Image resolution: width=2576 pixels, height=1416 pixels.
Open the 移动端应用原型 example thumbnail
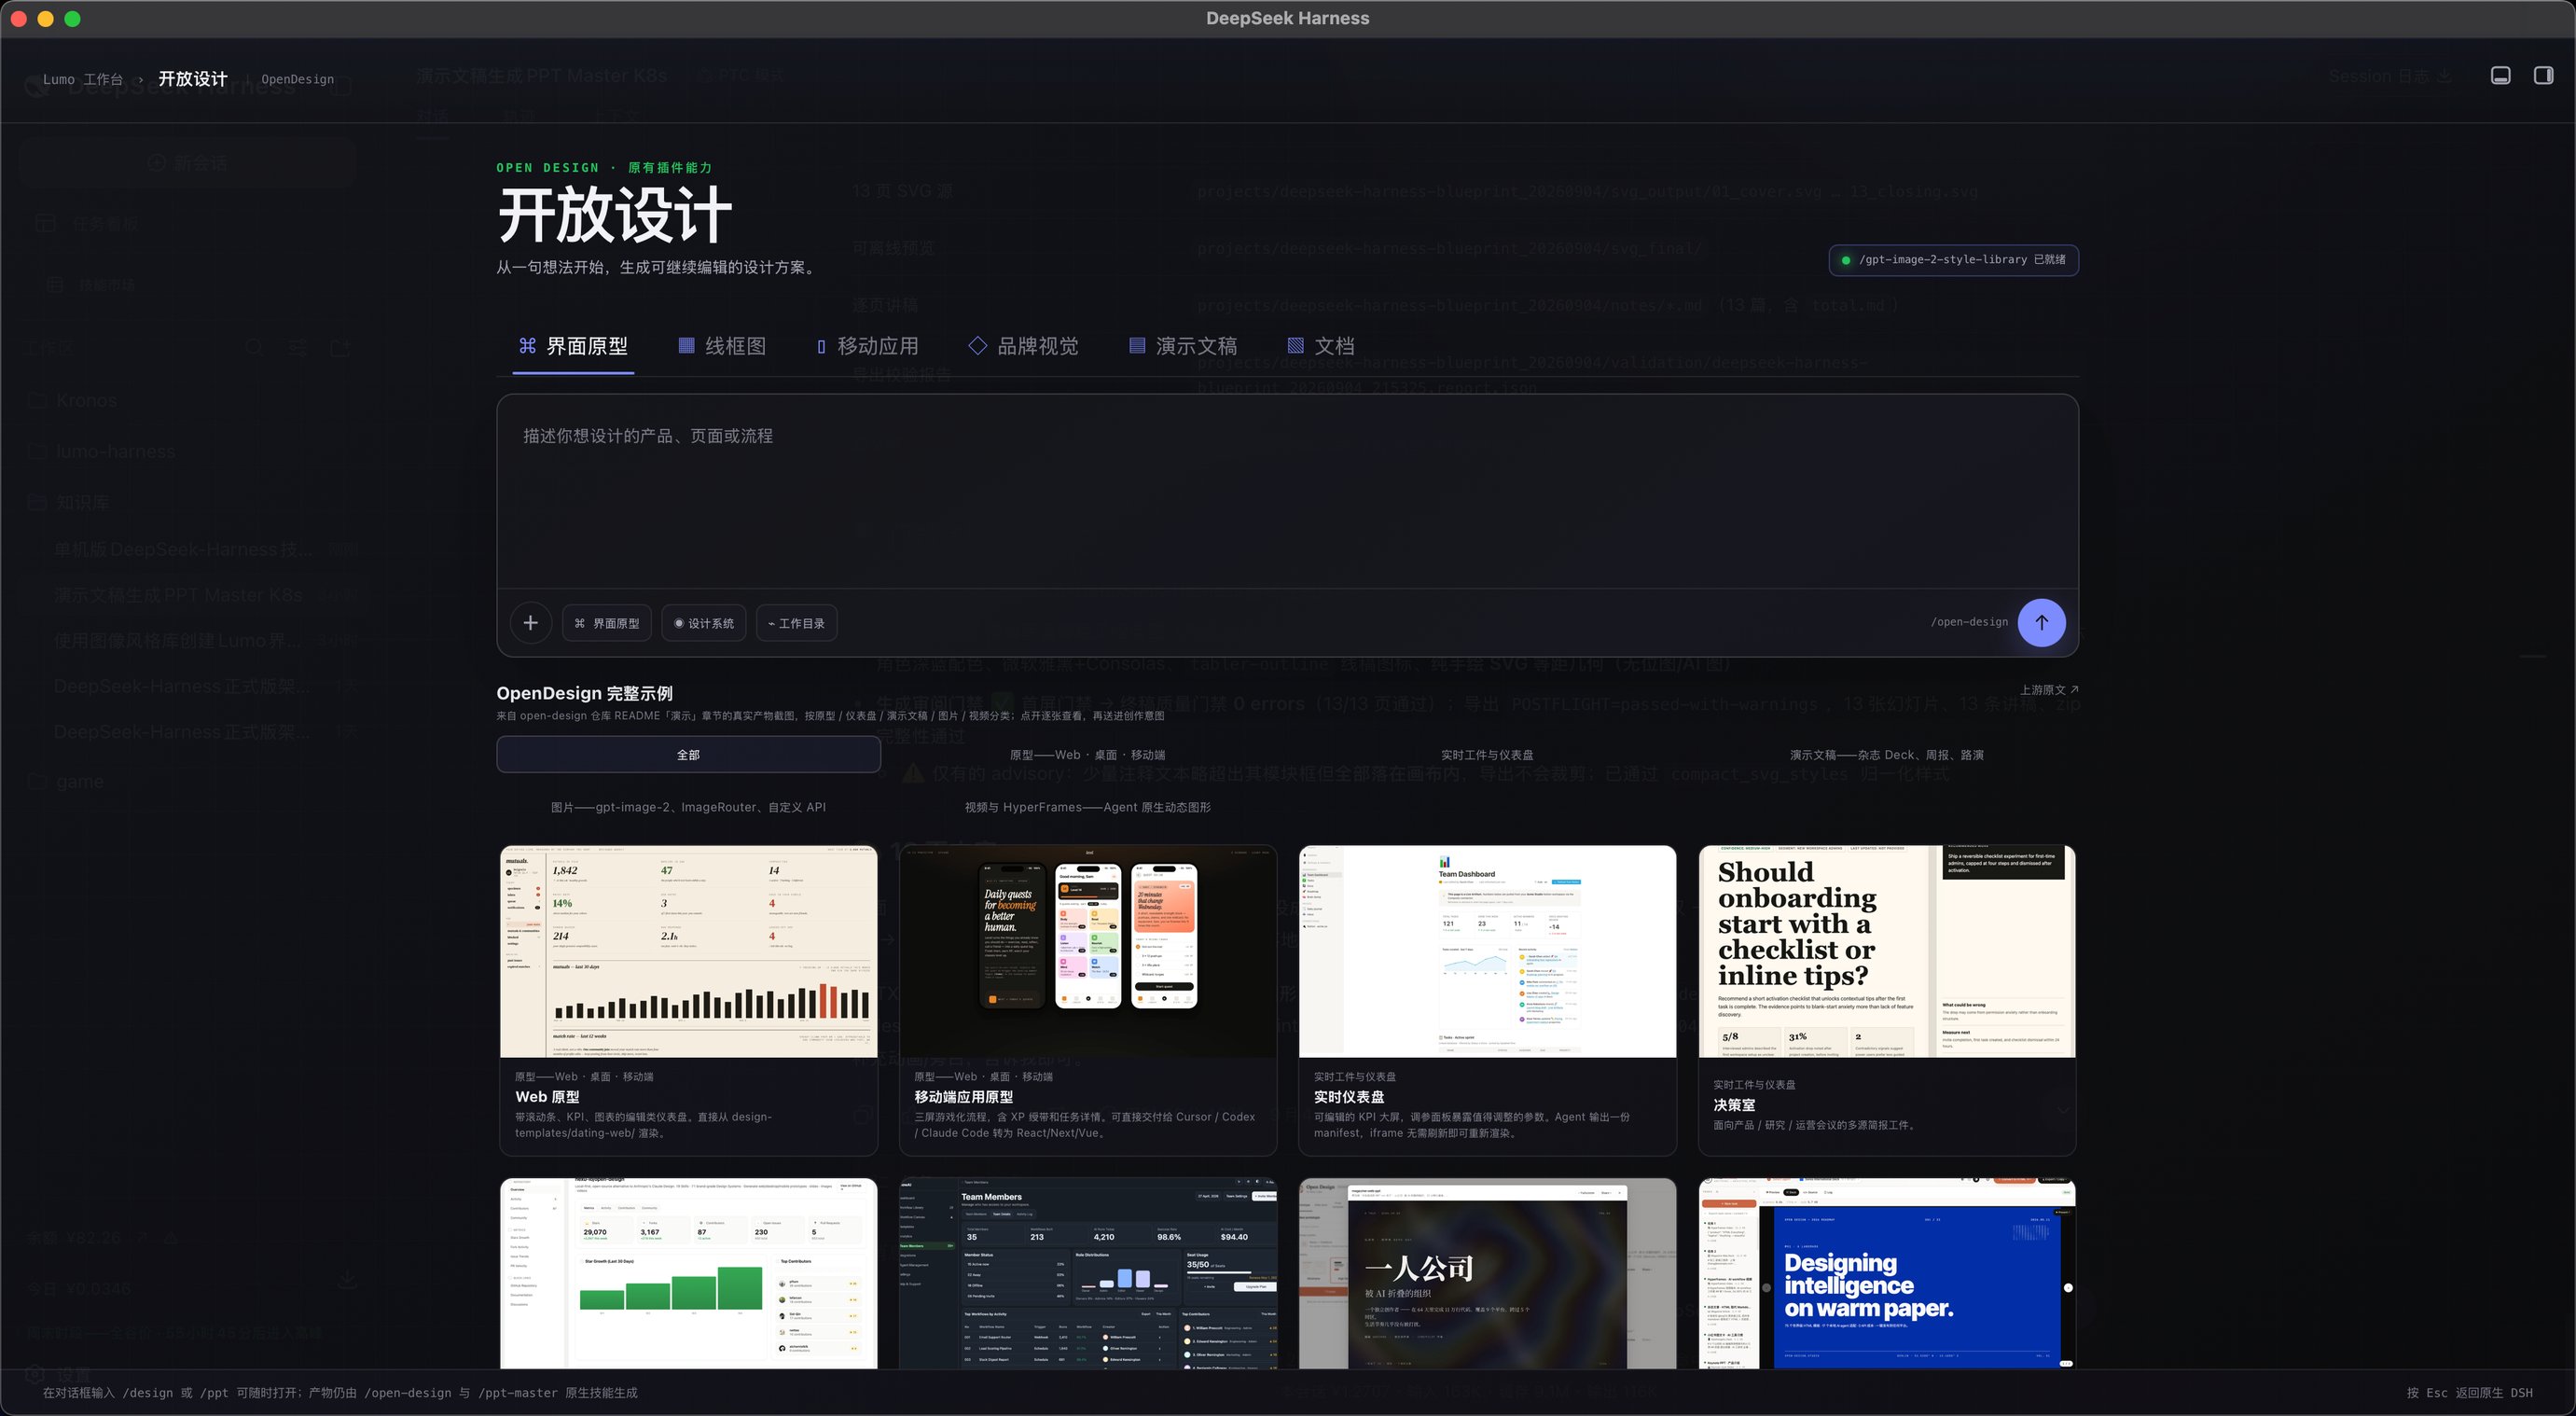point(1088,951)
